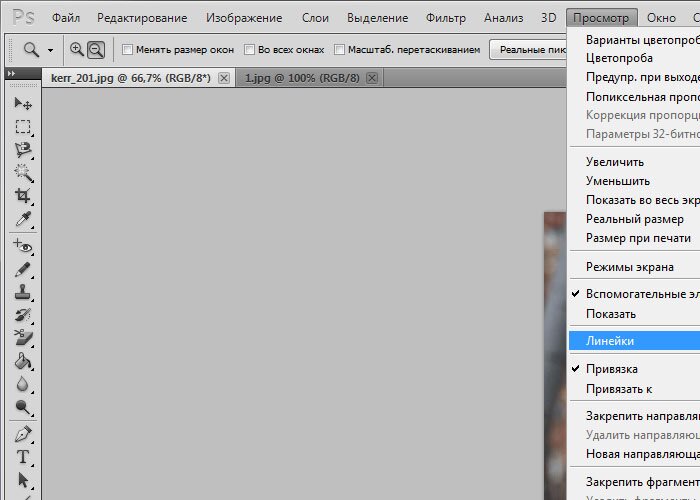Open the Редактирование menu
Screen dimensions: 700x500
pos(142,18)
